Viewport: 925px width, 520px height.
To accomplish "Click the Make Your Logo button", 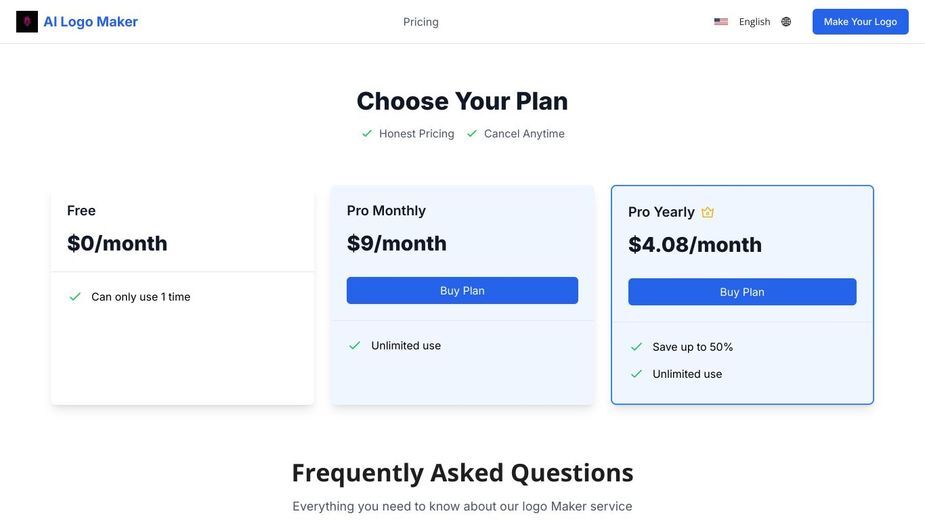I will coord(860,22).
